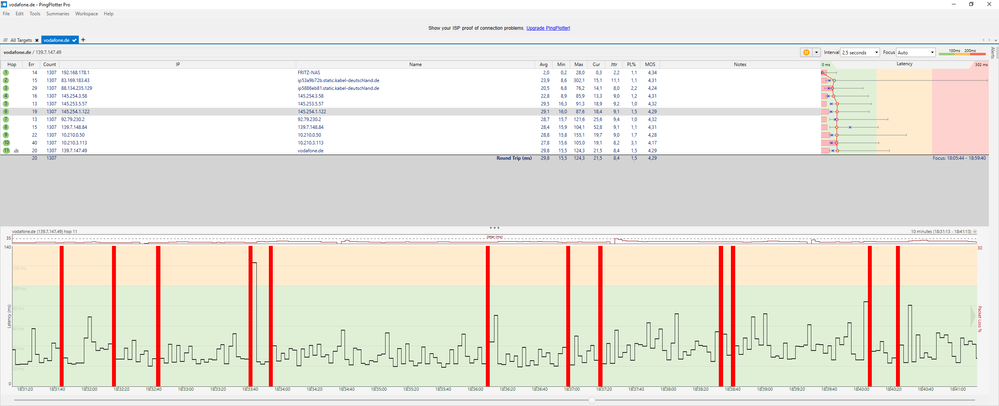Open the File menu
This screenshot has width=999, height=406.
click(x=6, y=13)
